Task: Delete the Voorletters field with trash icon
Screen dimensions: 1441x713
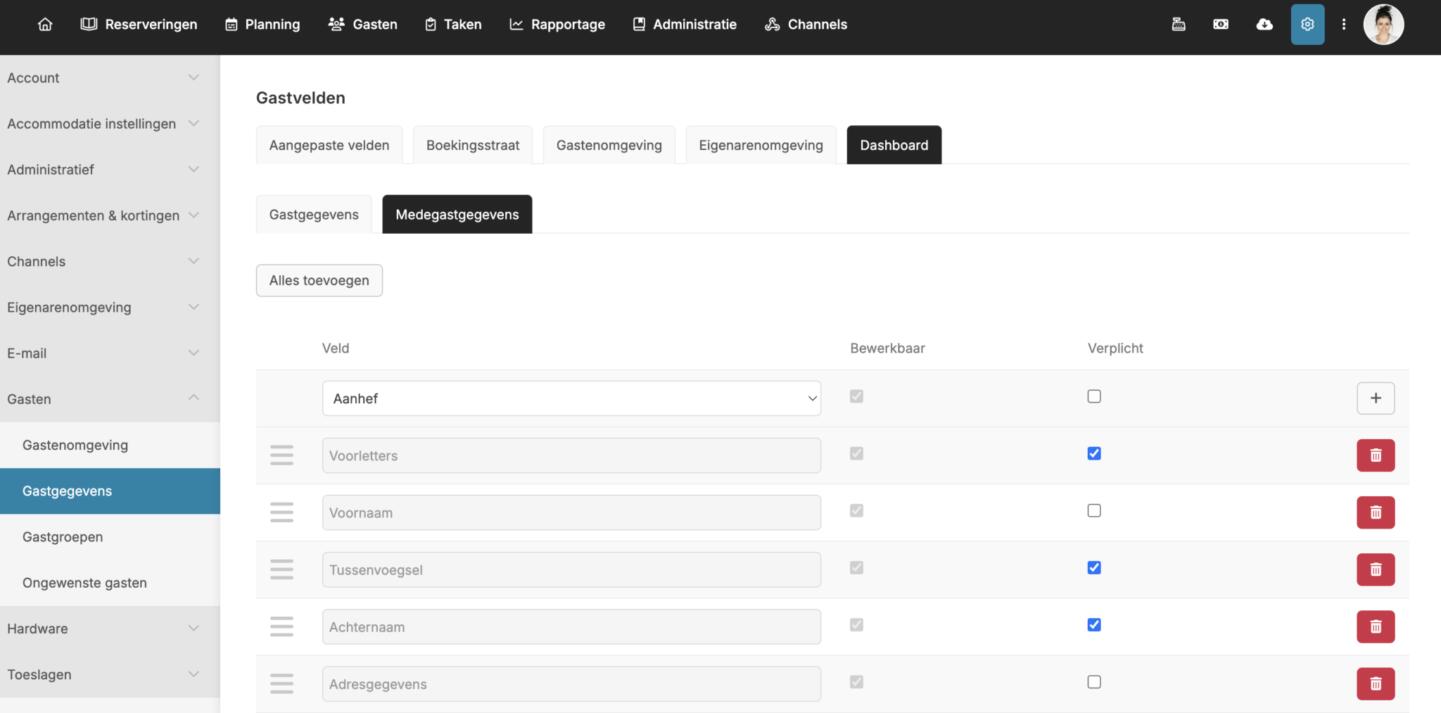Action: pos(1375,455)
